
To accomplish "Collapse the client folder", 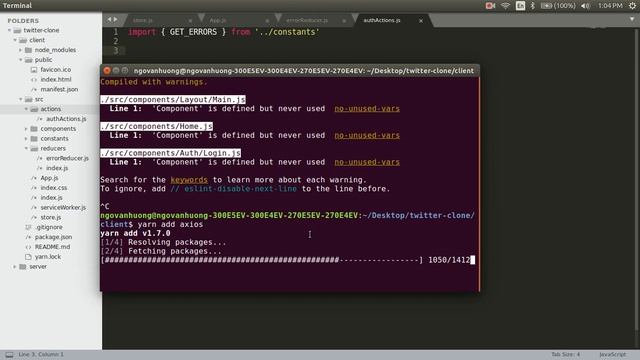I will point(15,40).
